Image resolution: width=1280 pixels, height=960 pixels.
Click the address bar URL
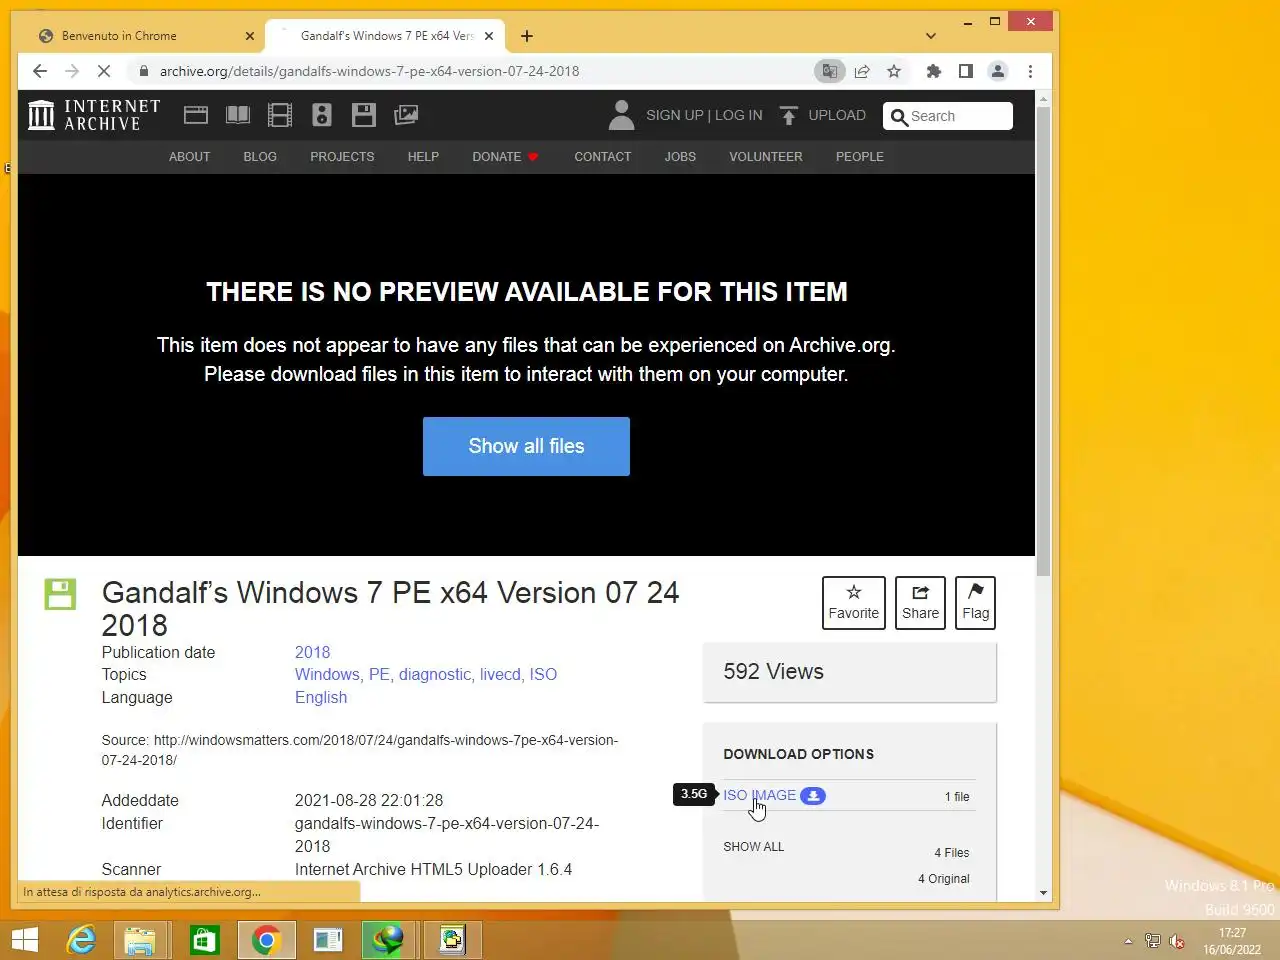370,71
